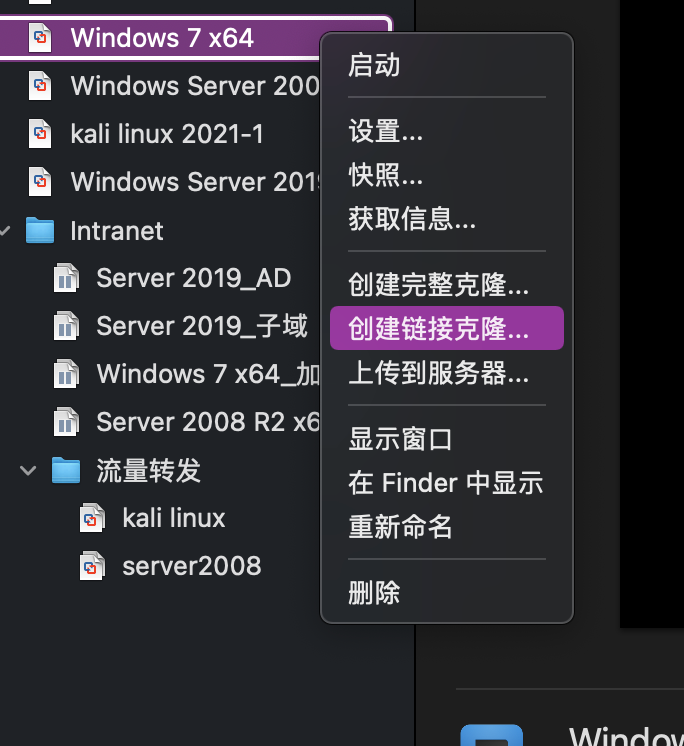684x746 pixels.
Task: Select the Windows Server 201 row
Action: pos(195,182)
